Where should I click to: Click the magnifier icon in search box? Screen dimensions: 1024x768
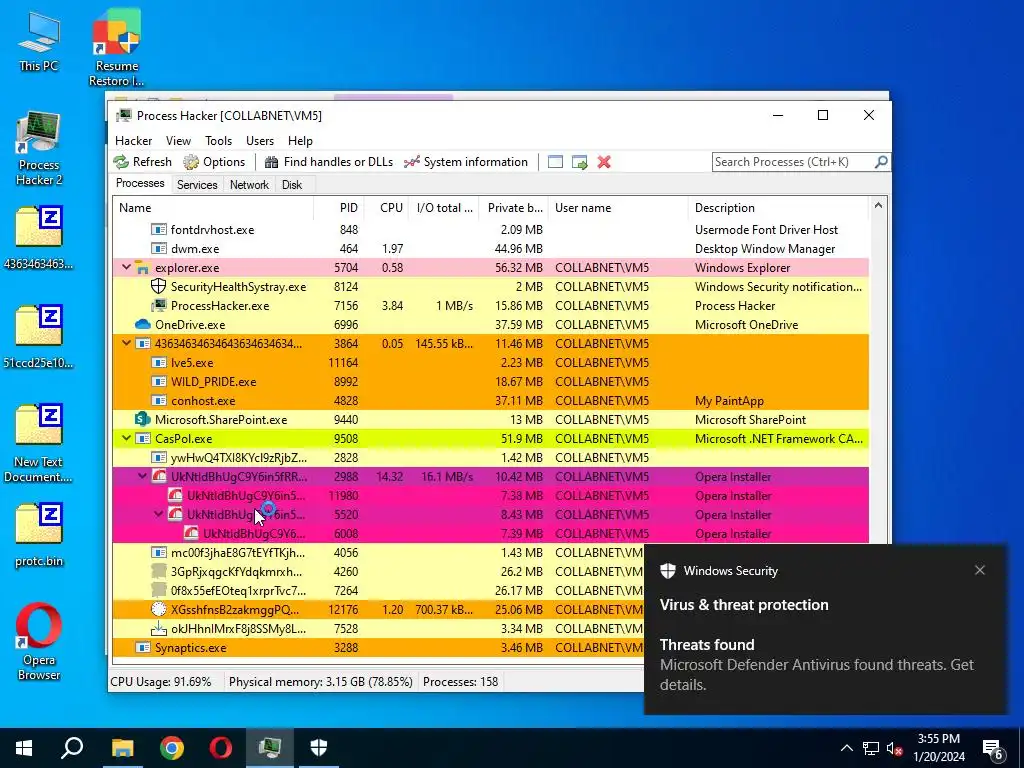(x=880, y=161)
